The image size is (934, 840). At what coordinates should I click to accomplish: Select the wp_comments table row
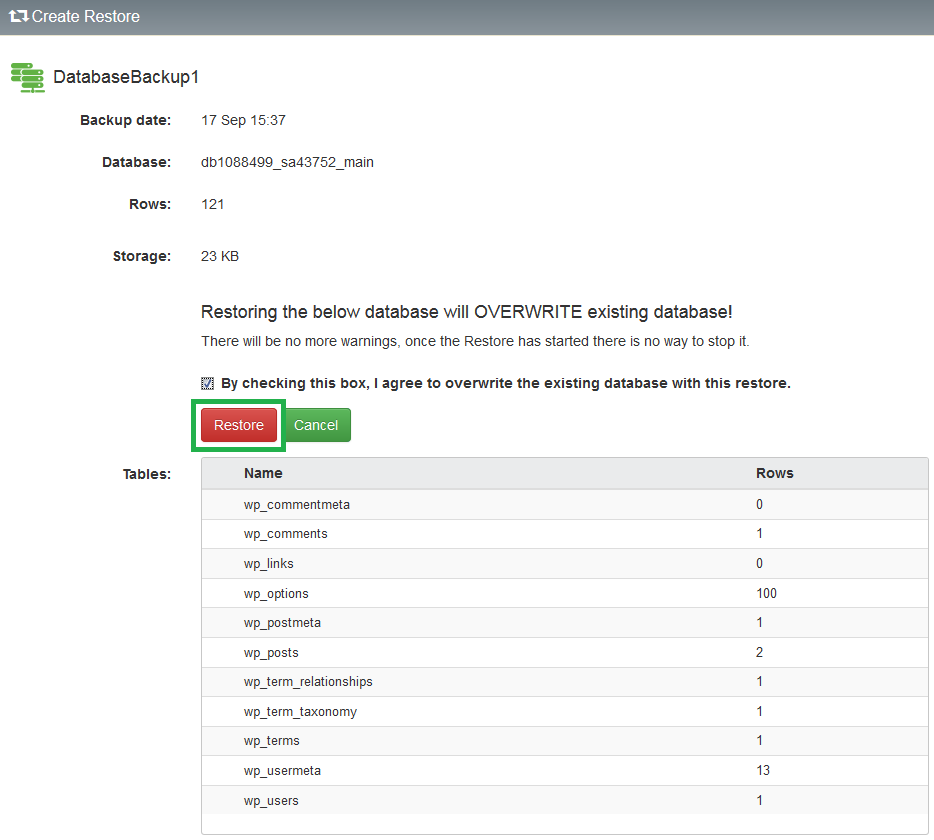565,534
